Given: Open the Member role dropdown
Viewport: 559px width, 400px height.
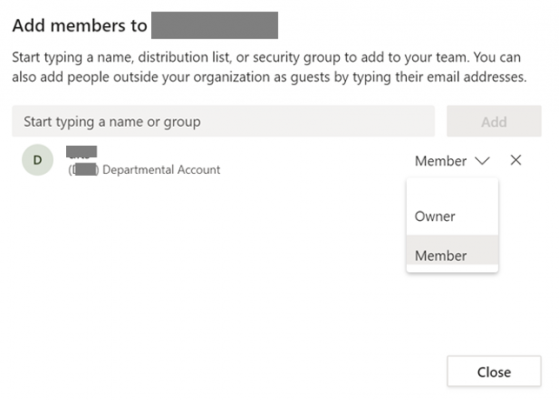Looking at the screenshot, I should [x=452, y=161].
